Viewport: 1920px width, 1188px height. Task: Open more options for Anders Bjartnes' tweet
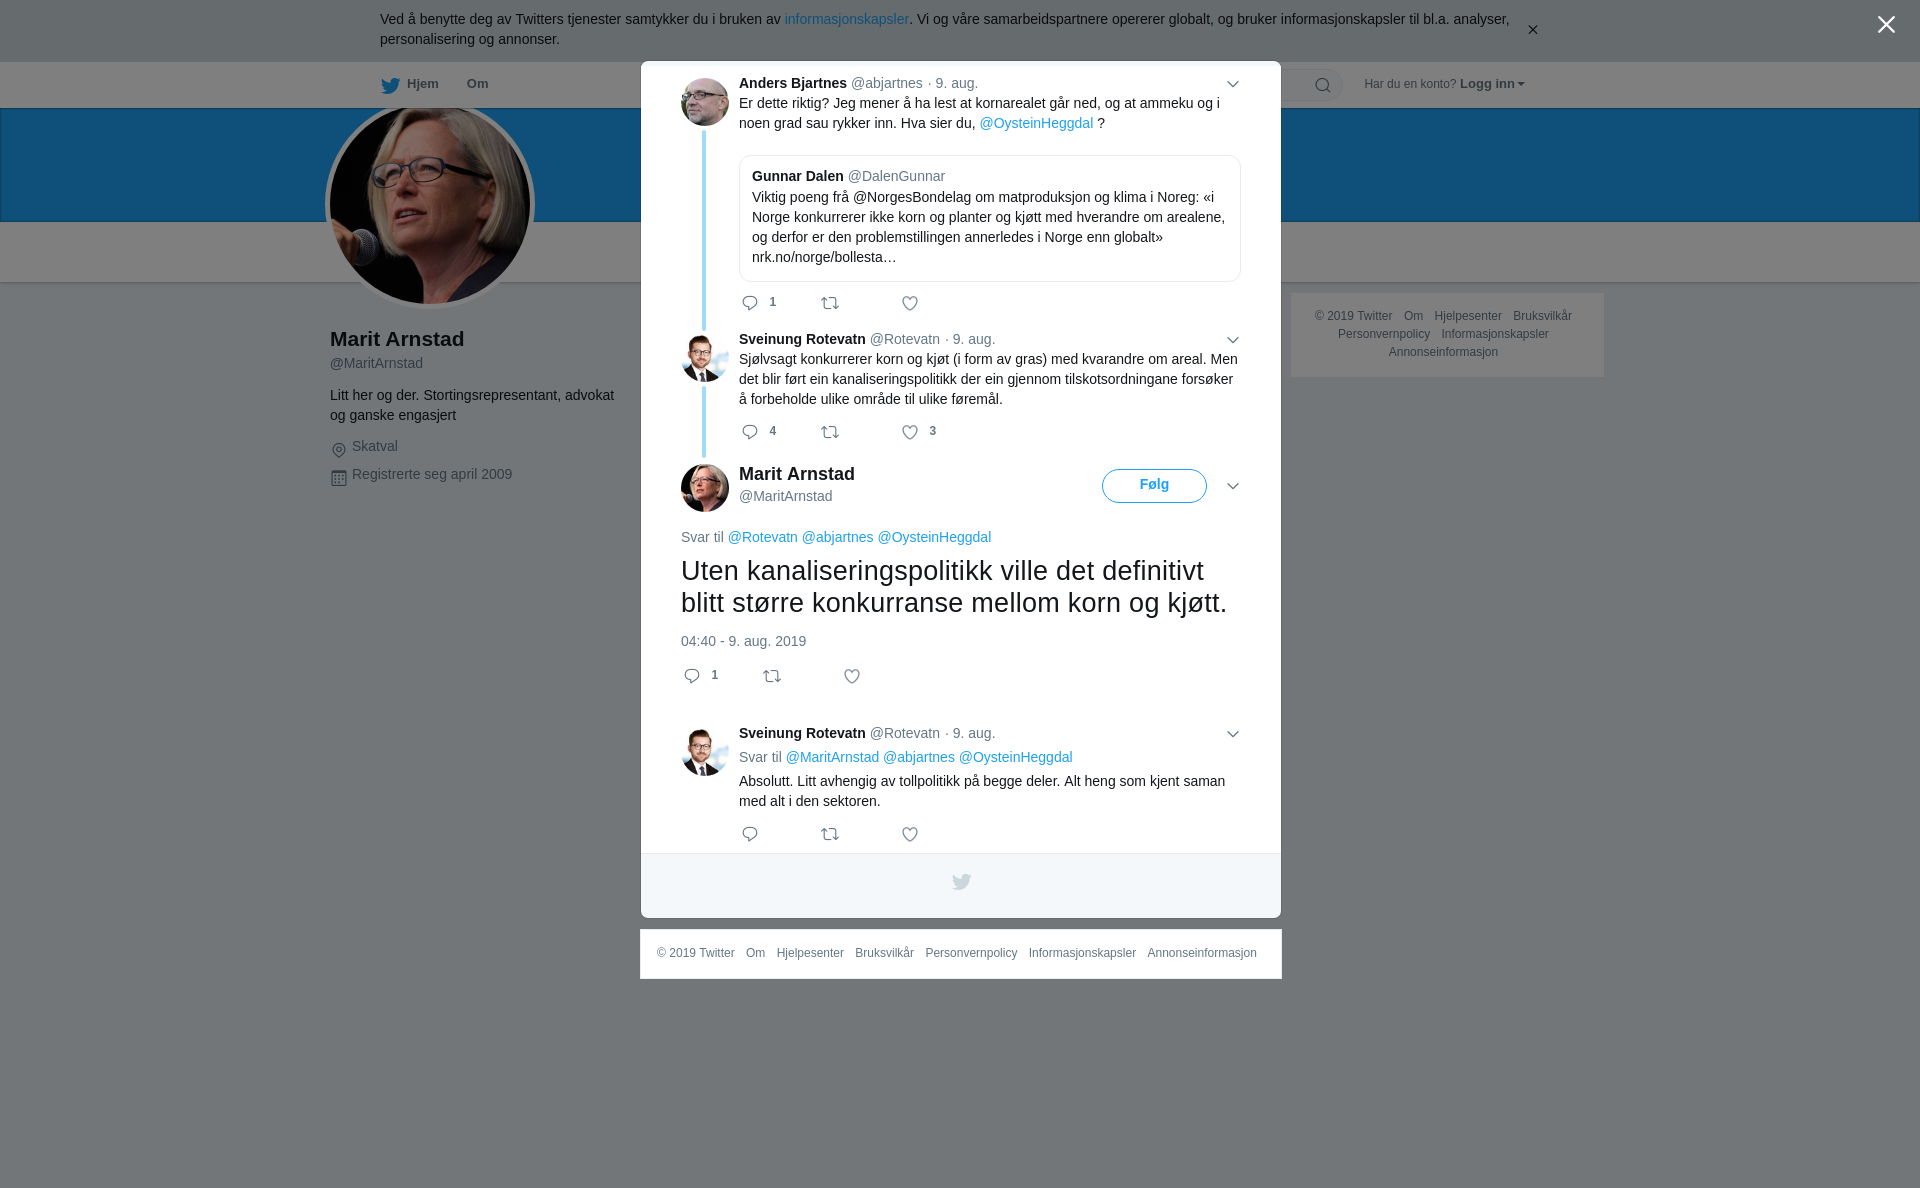[x=1233, y=84]
